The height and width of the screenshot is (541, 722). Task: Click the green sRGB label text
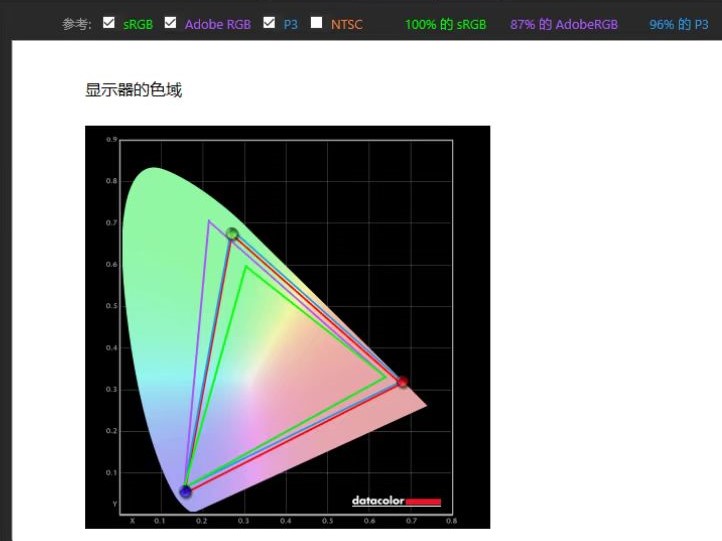tap(138, 24)
